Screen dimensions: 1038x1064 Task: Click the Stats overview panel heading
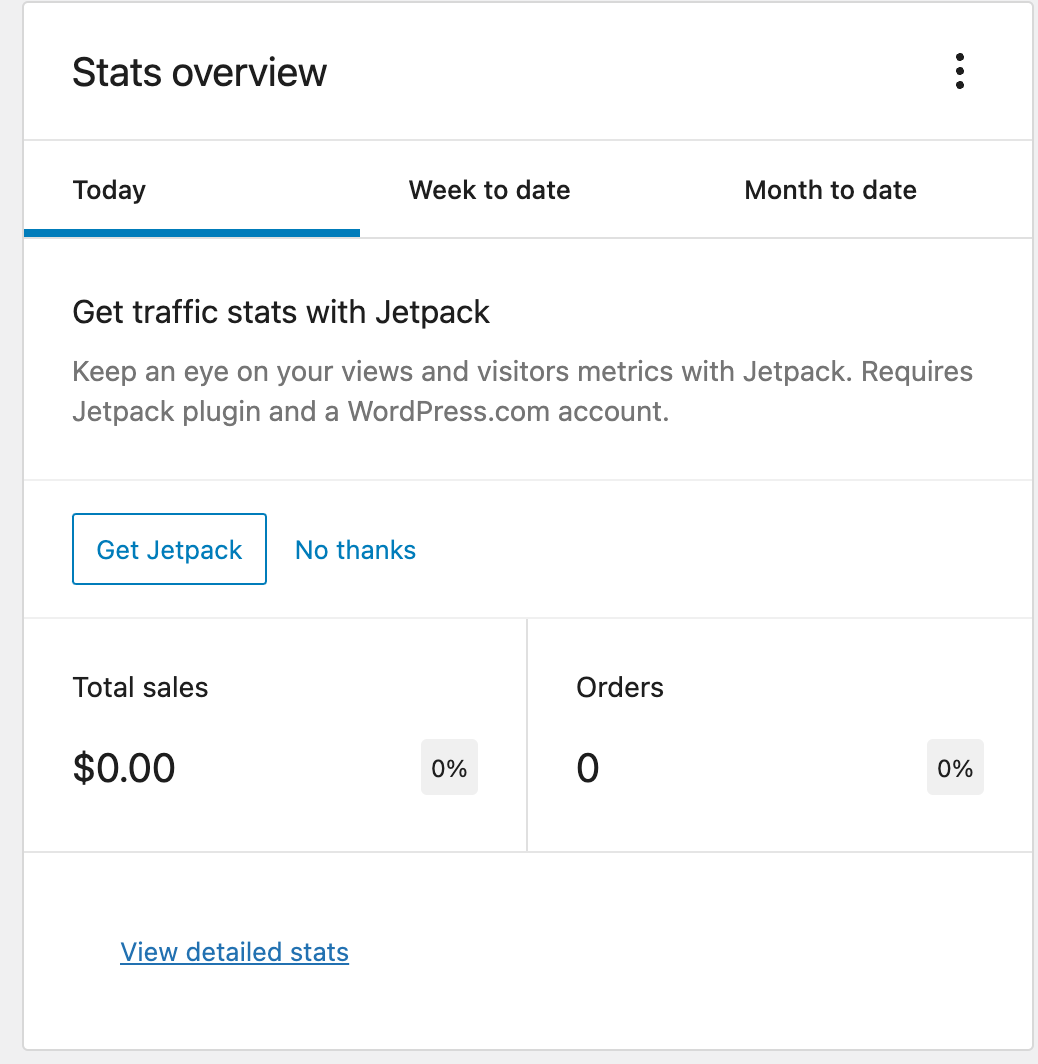(x=199, y=71)
